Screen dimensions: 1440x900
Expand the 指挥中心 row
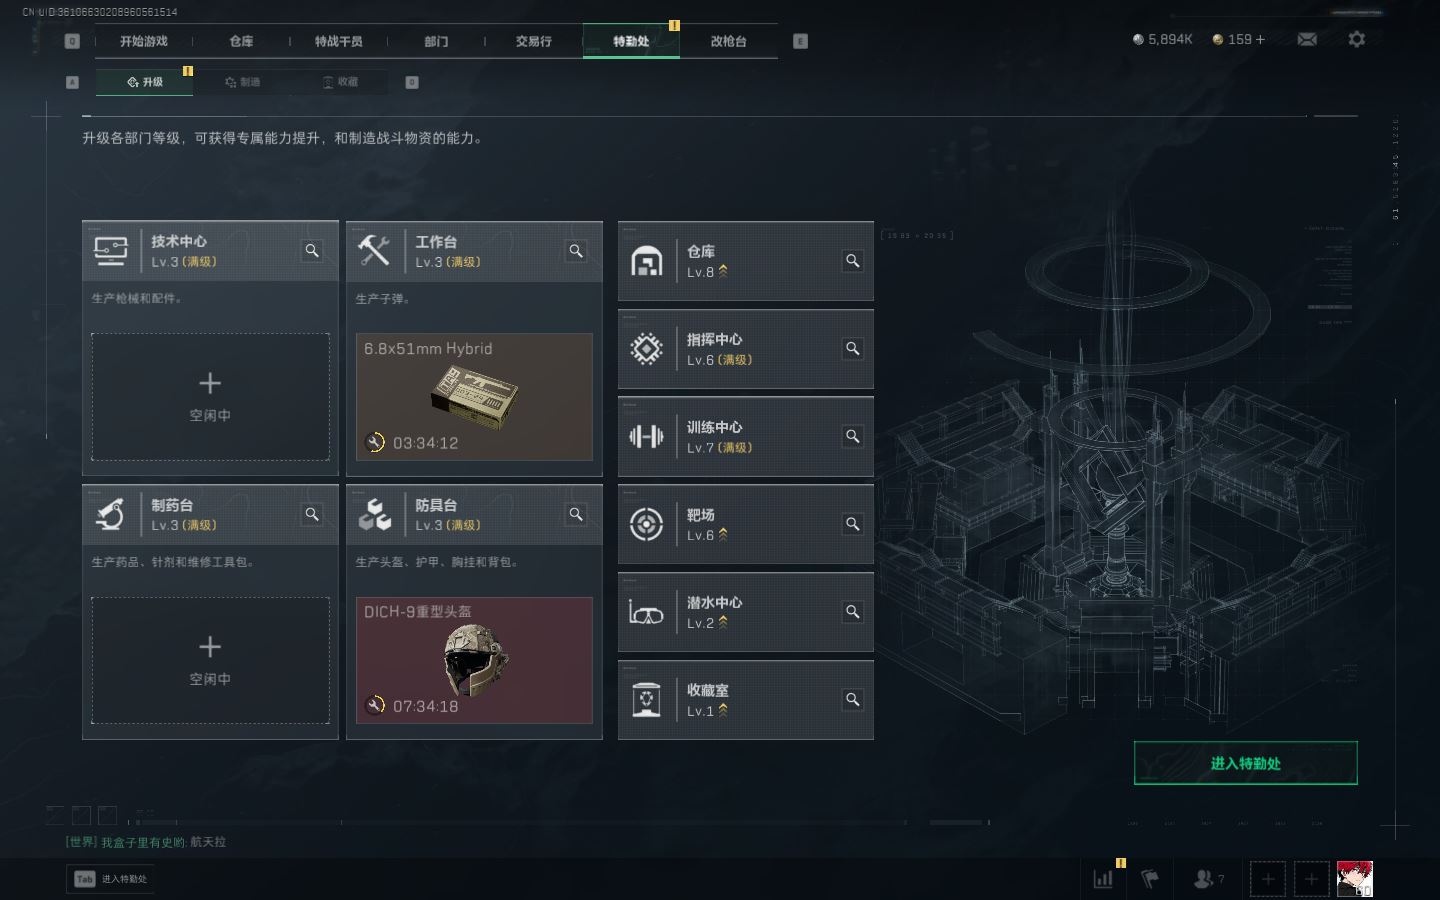tap(746, 349)
